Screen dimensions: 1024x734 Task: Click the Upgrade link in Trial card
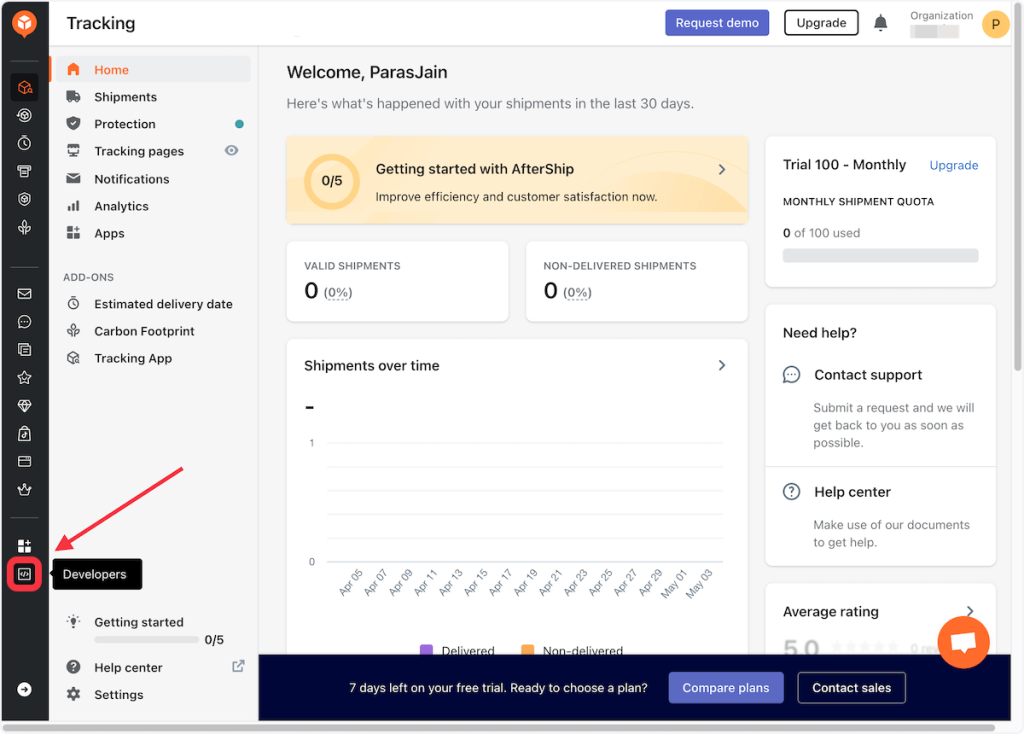coord(953,165)
